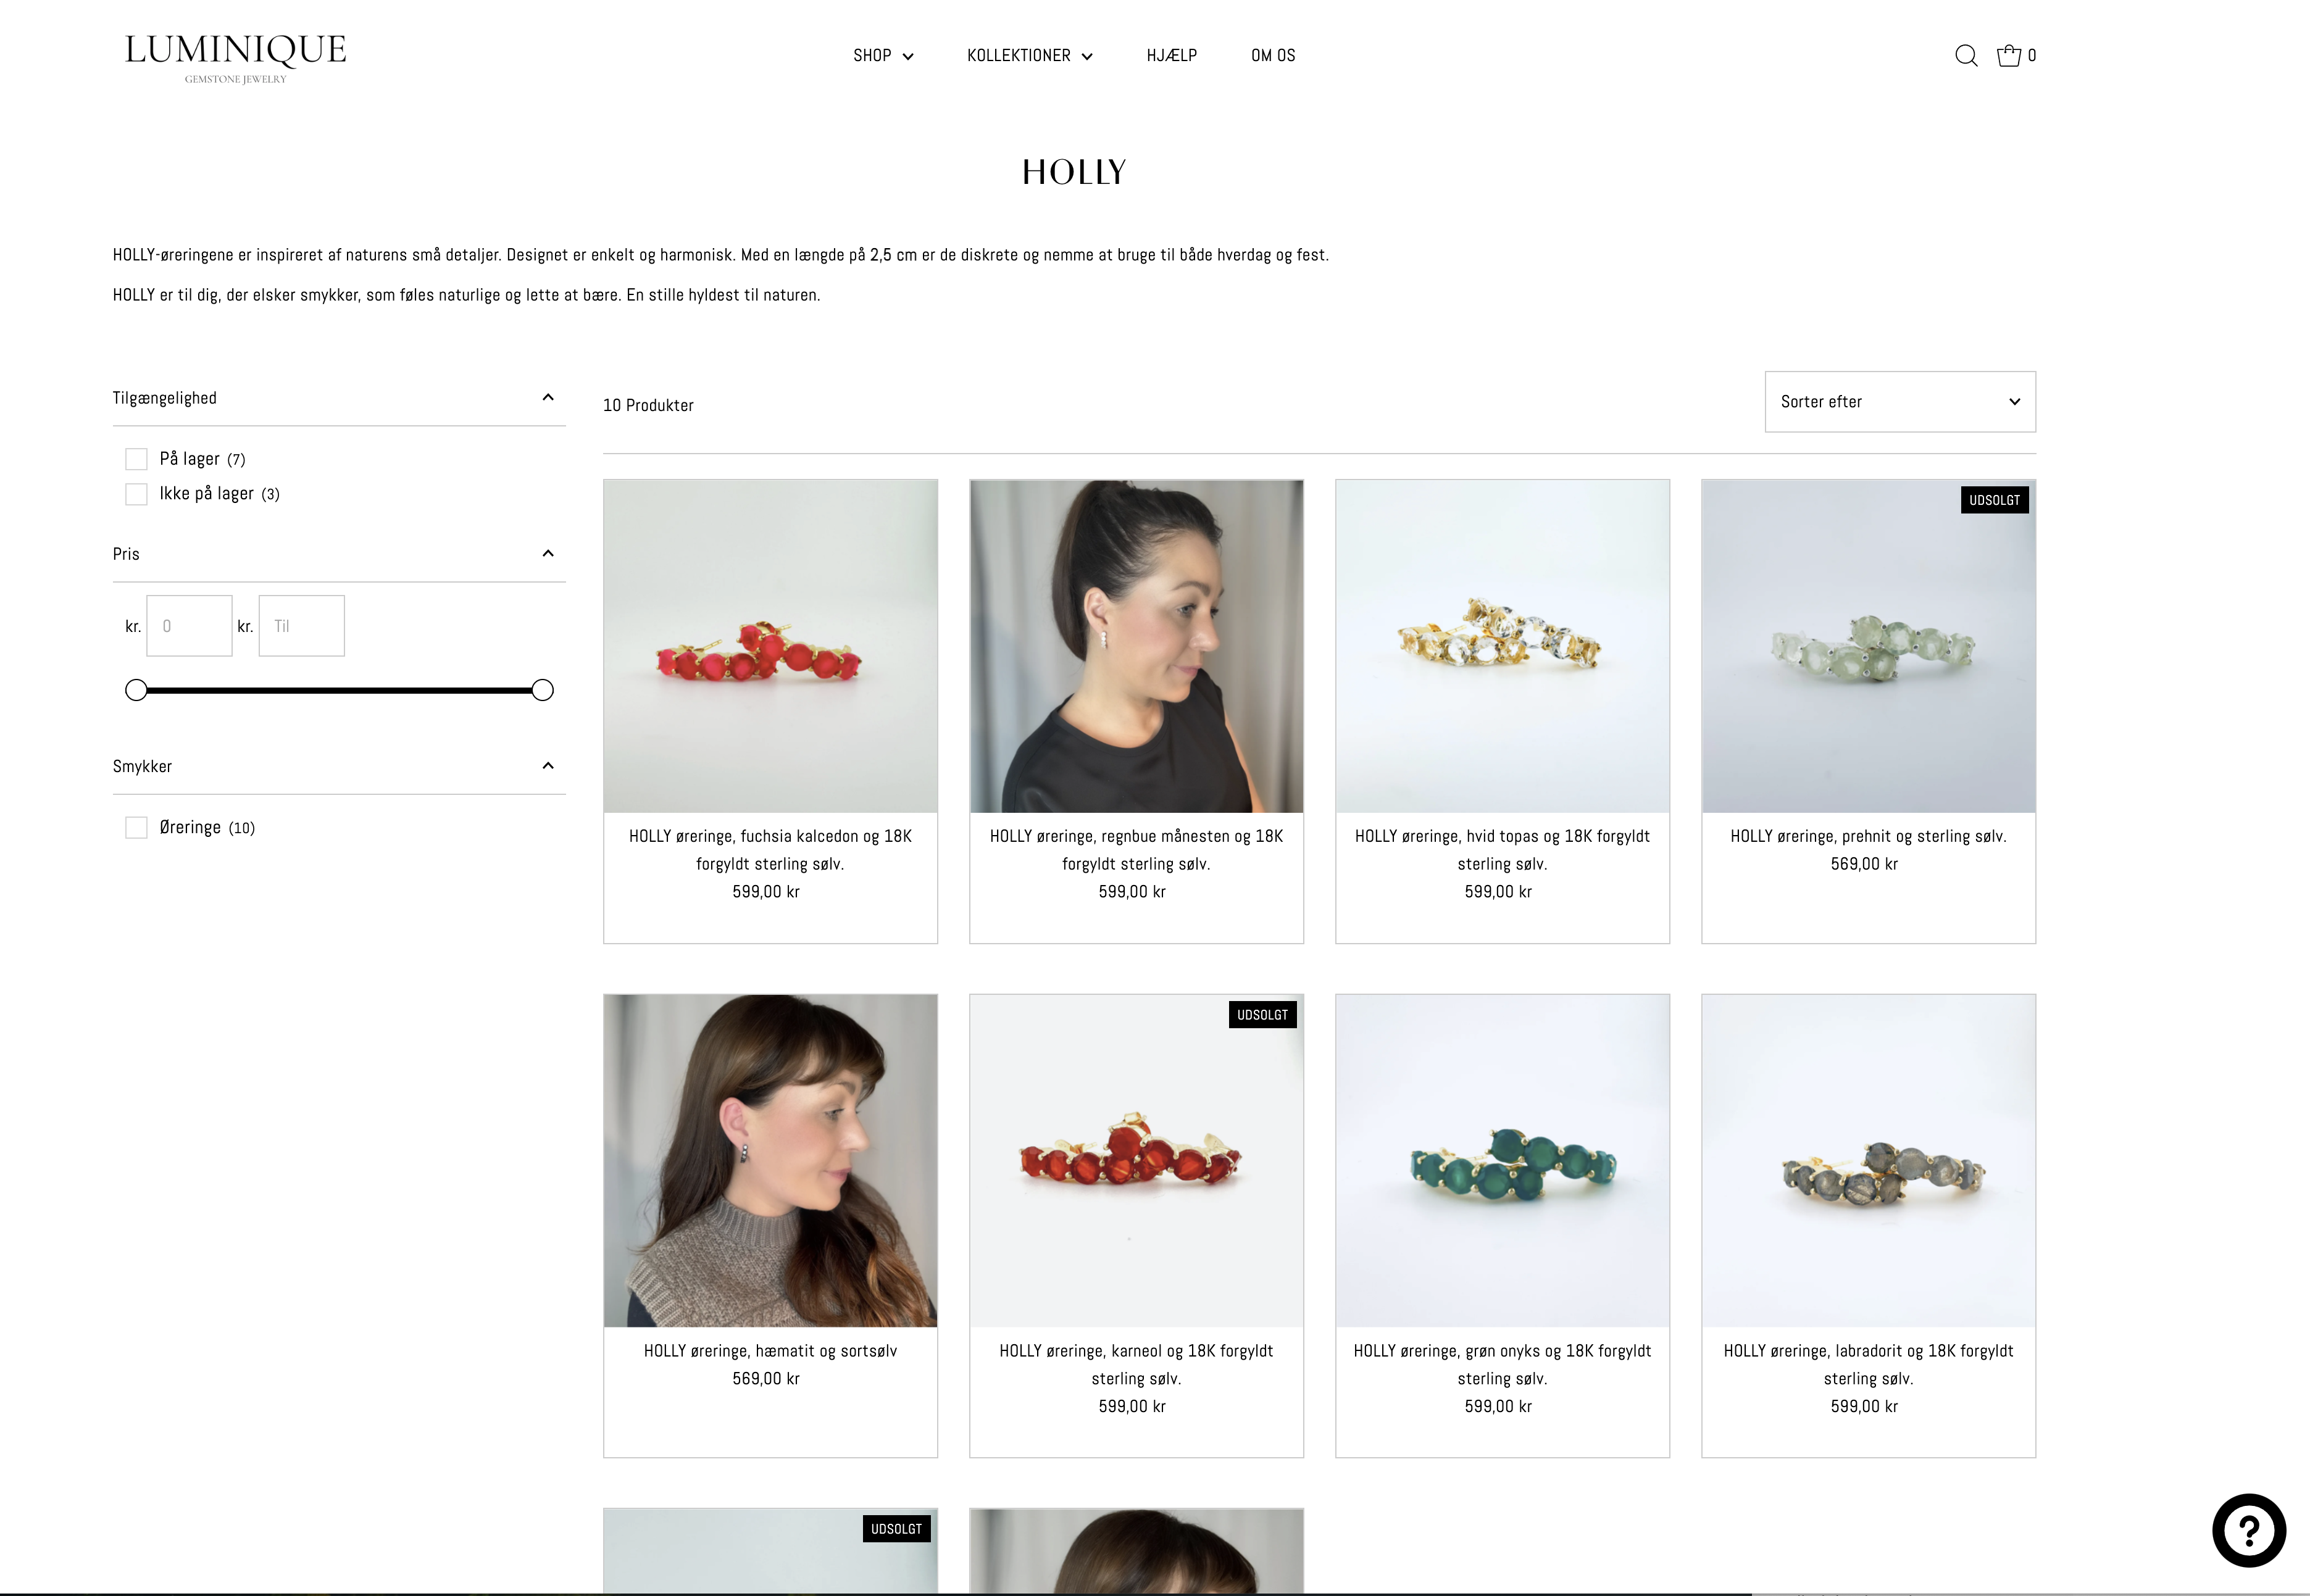Open the OM OS page
The image size is (2310, 1596).
point(1272,56)
